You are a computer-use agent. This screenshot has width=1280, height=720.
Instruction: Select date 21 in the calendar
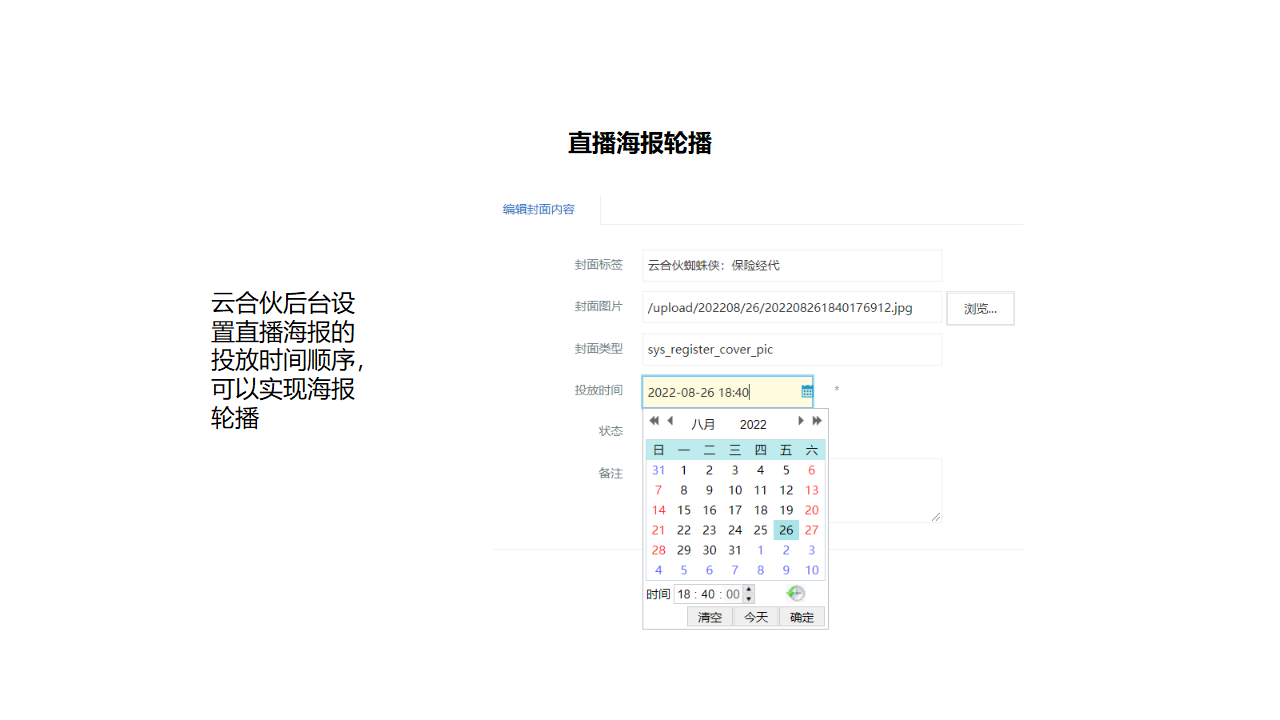tap(658, 530)
